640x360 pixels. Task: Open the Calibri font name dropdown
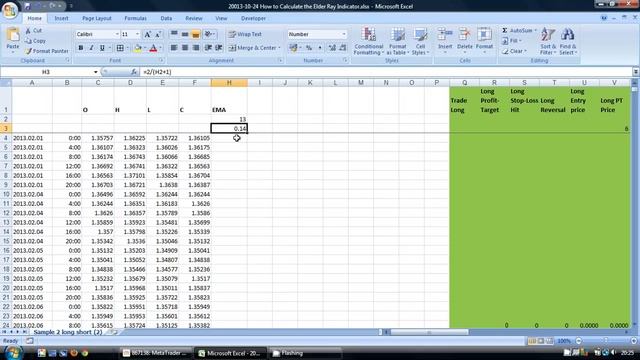pos(117,34)
